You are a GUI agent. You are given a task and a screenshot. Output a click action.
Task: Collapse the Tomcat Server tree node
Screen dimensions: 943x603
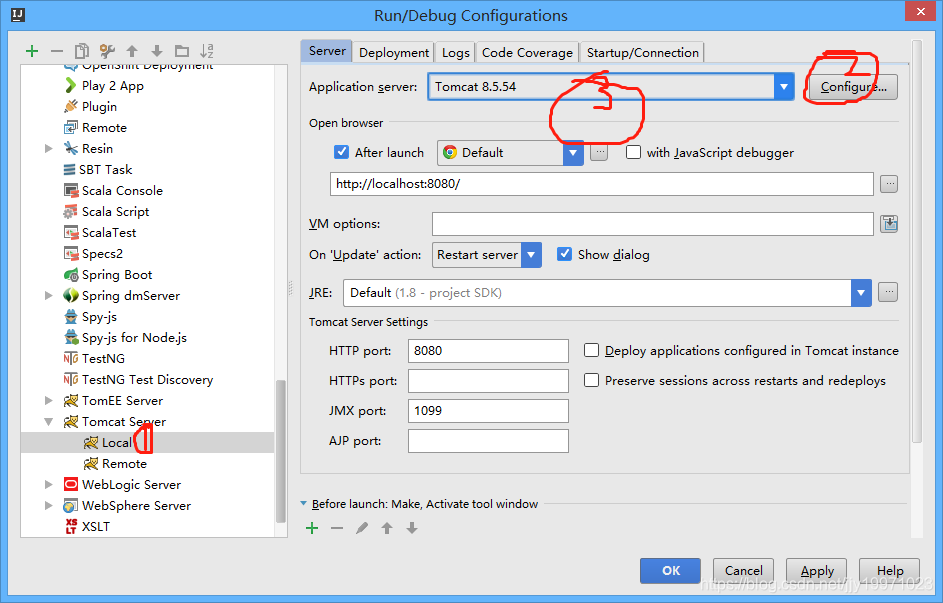pyautogui.click(x=49, y=421)
